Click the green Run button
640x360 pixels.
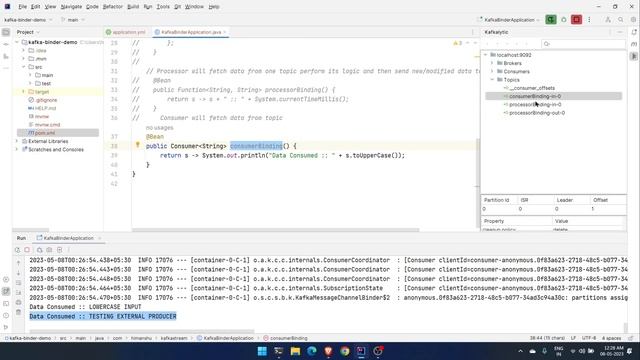coord(551,20)
